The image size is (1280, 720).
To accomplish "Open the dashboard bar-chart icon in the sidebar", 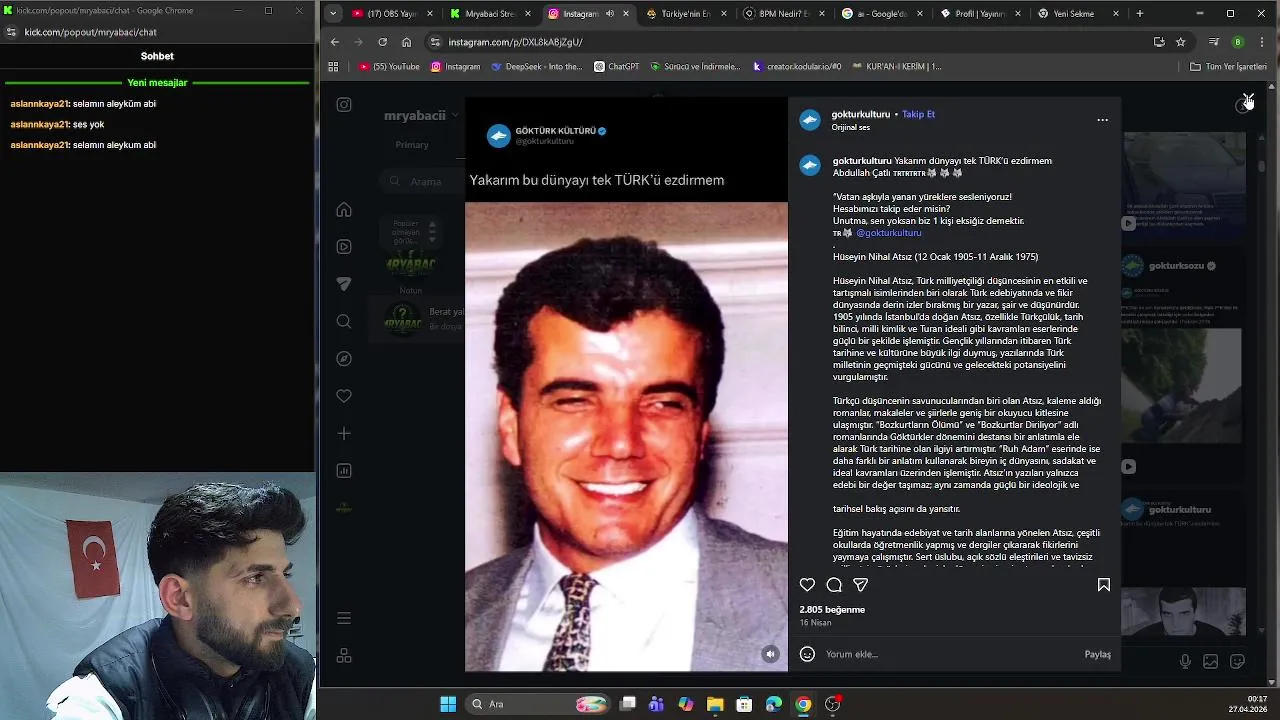I will (344, 471).
